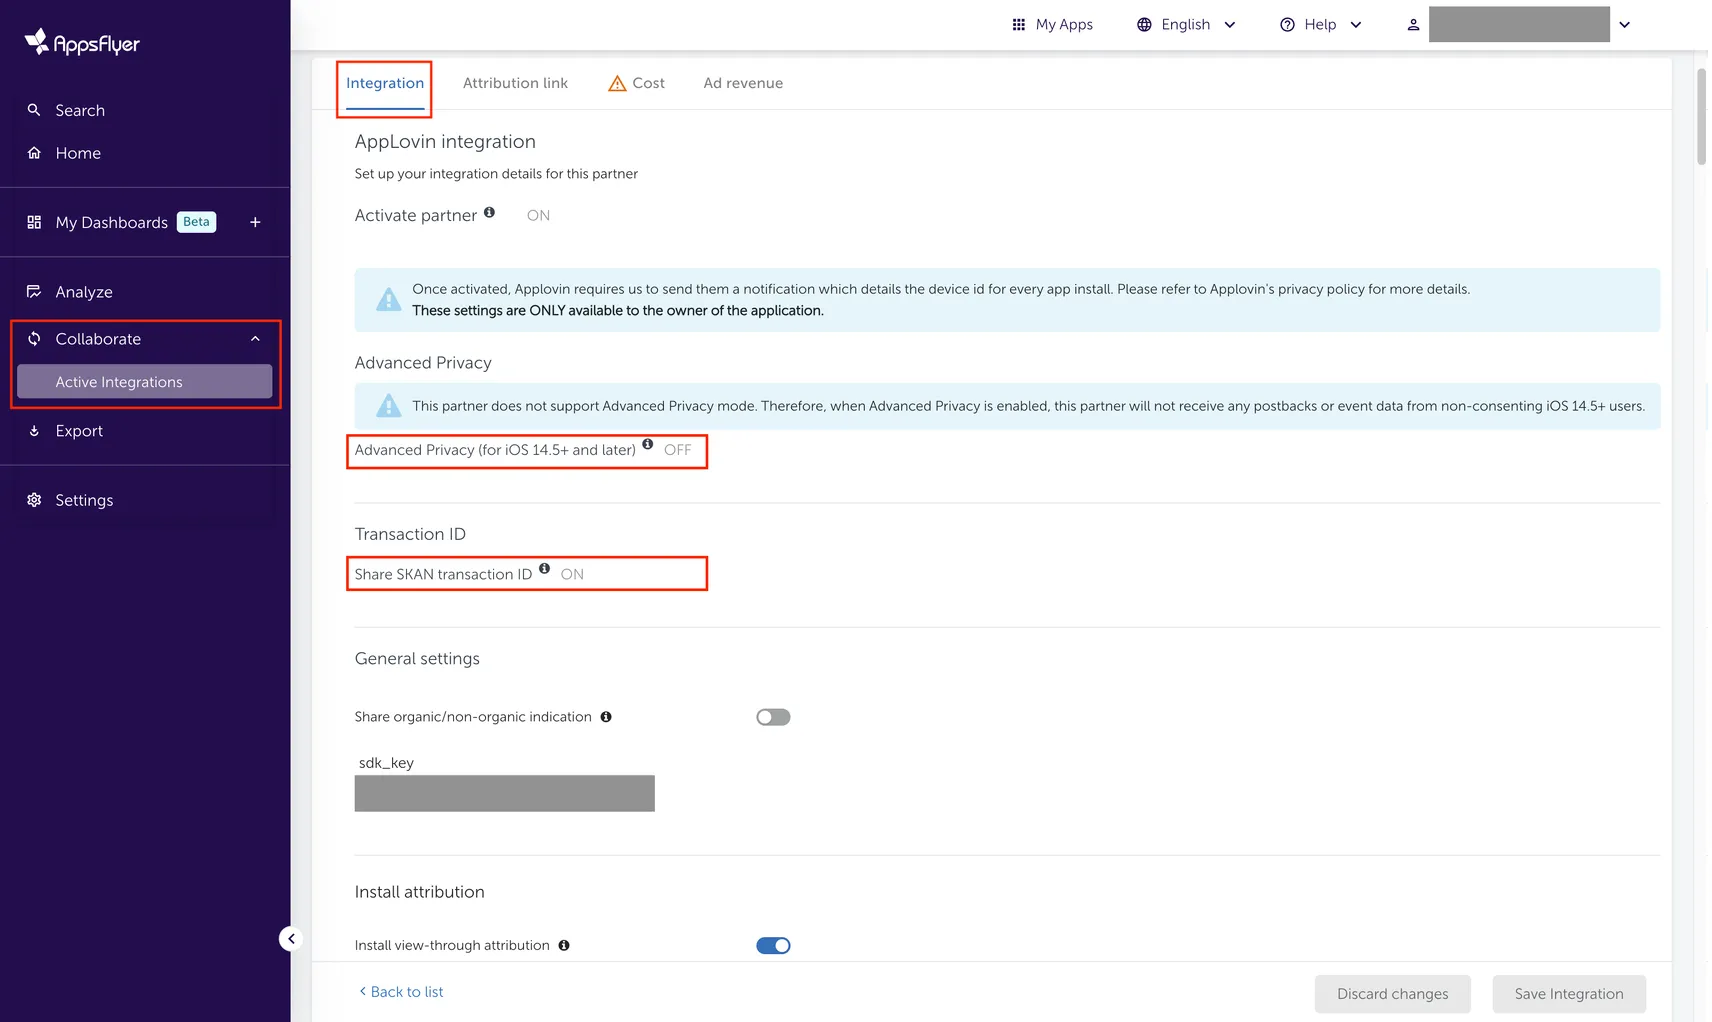Screen dimensions: 1712x1022
Task: Switch to the Attribution link tab
Action: pyautogui.click(x=515, y=83)
